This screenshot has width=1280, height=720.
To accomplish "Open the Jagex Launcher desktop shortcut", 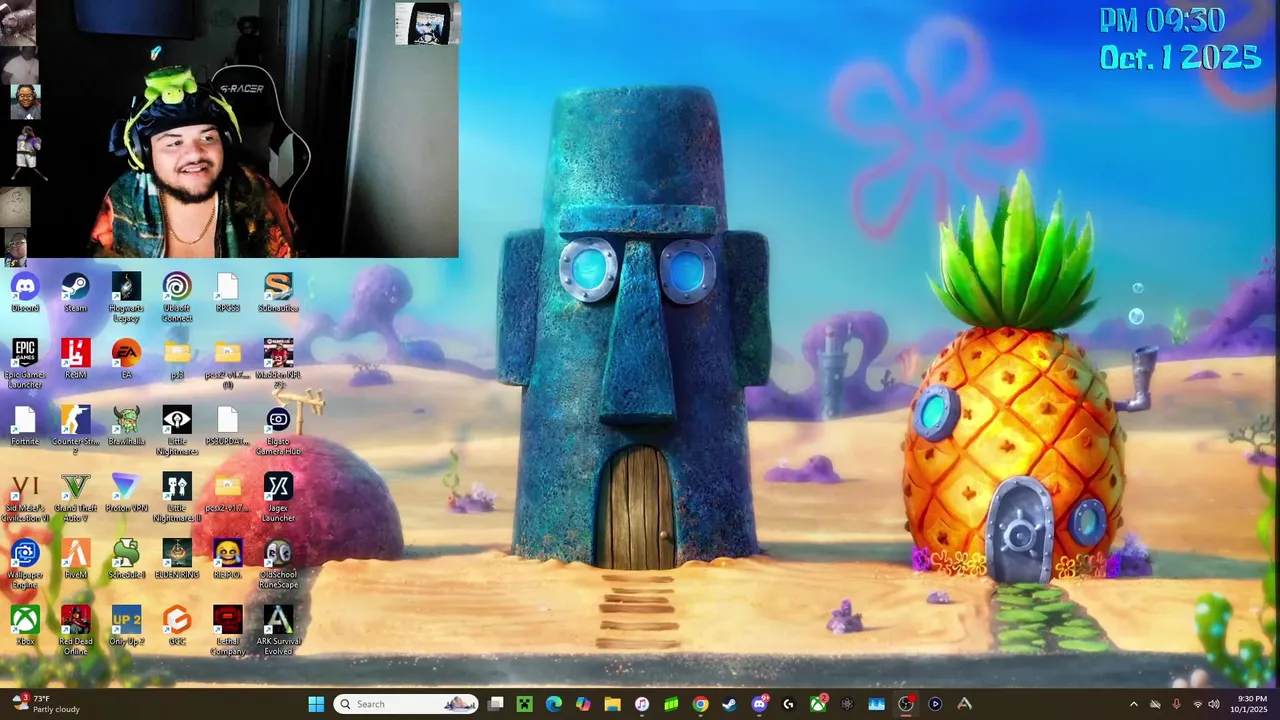I will tap(278, 498).
